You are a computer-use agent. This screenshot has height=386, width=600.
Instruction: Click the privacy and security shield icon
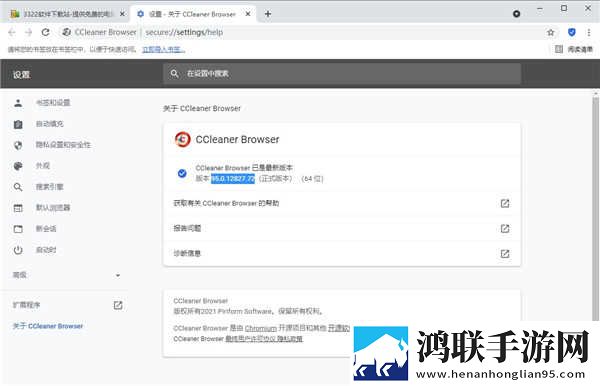(x=18, y=145)
